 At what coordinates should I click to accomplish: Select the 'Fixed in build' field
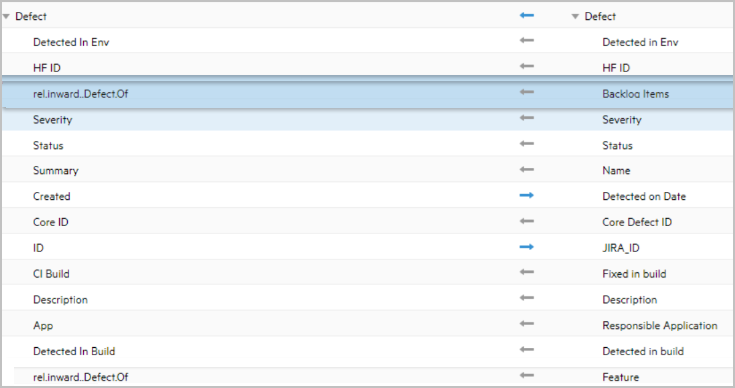(x=634, y=274)
